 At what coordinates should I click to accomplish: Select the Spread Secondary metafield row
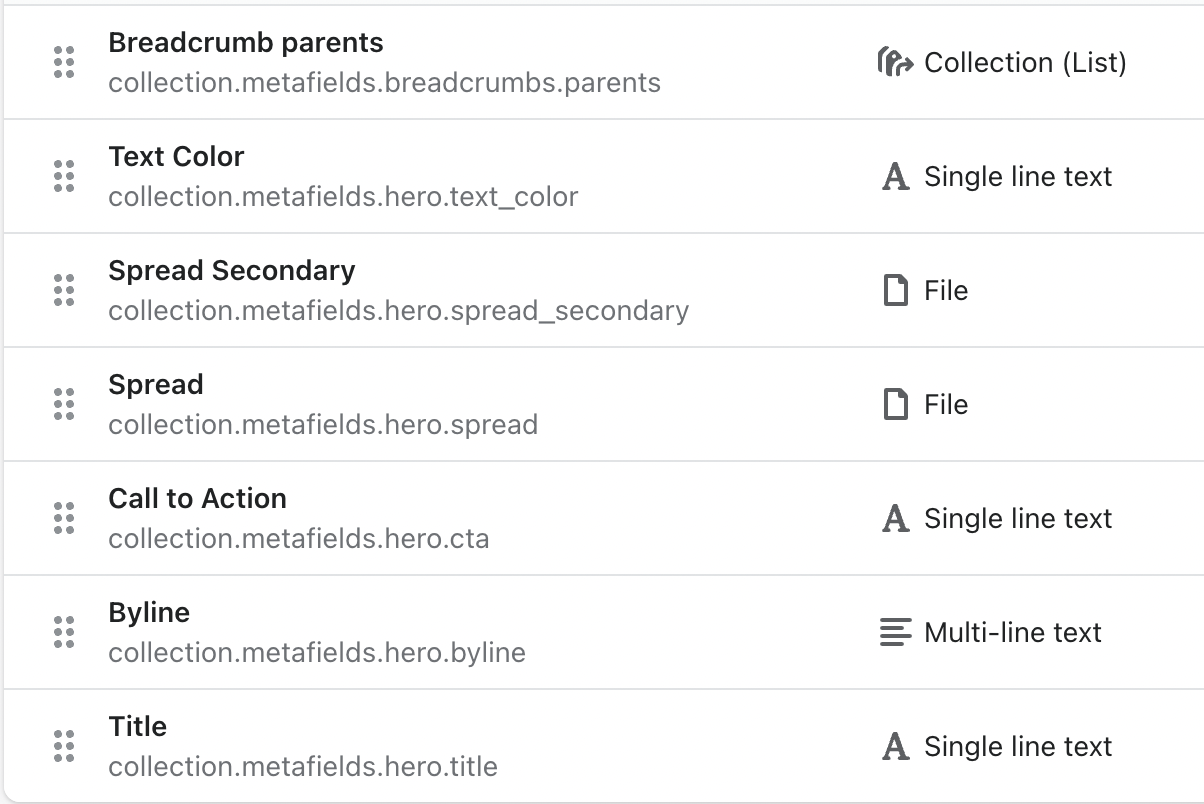click(400, 290)
